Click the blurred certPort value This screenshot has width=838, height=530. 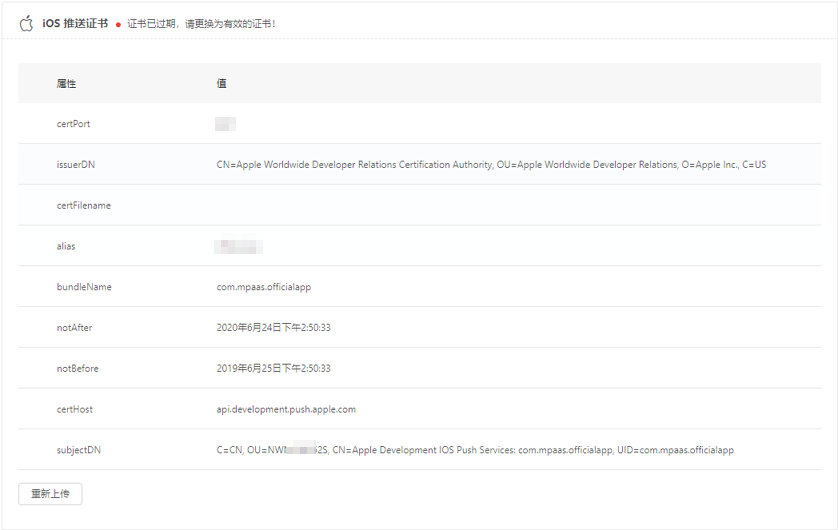225,124
